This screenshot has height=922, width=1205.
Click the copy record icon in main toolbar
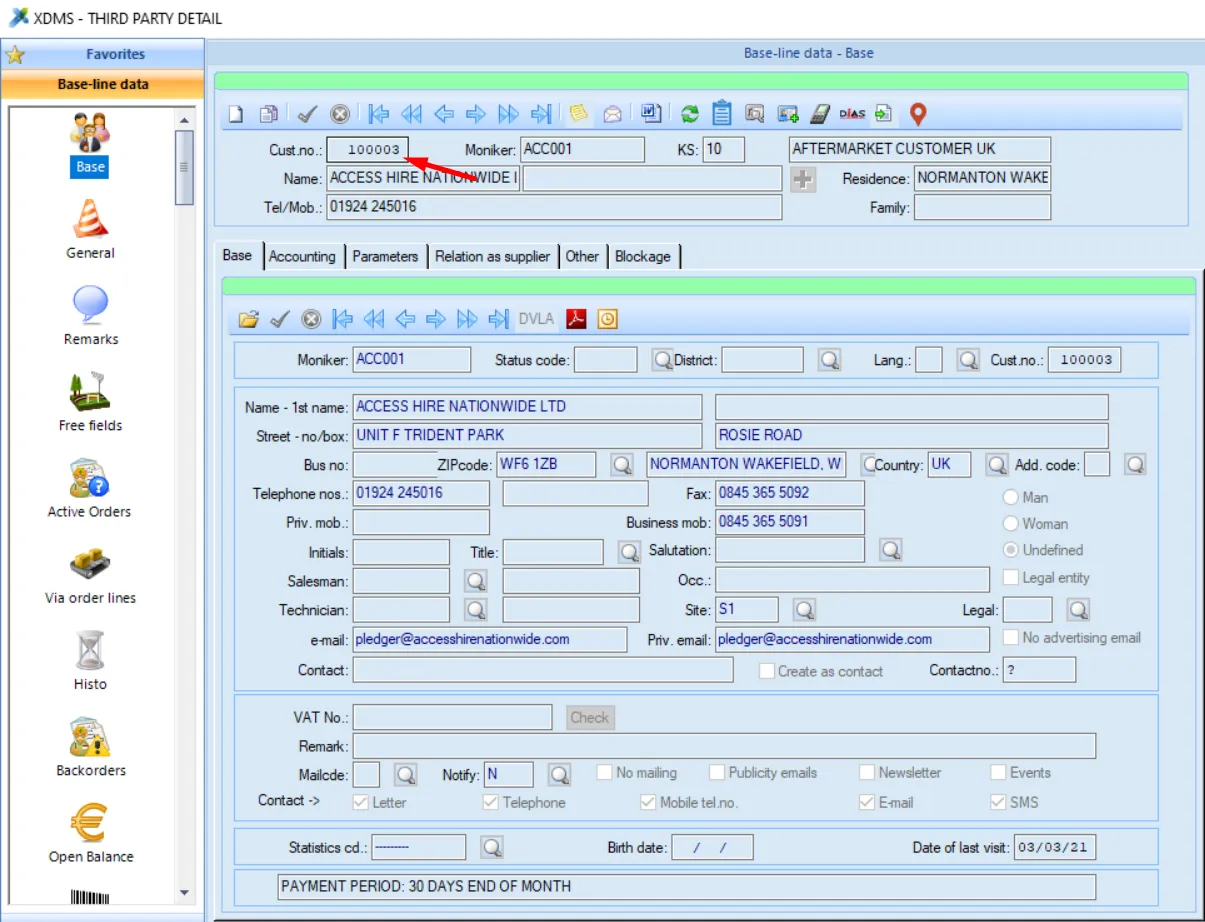(268, 114)
